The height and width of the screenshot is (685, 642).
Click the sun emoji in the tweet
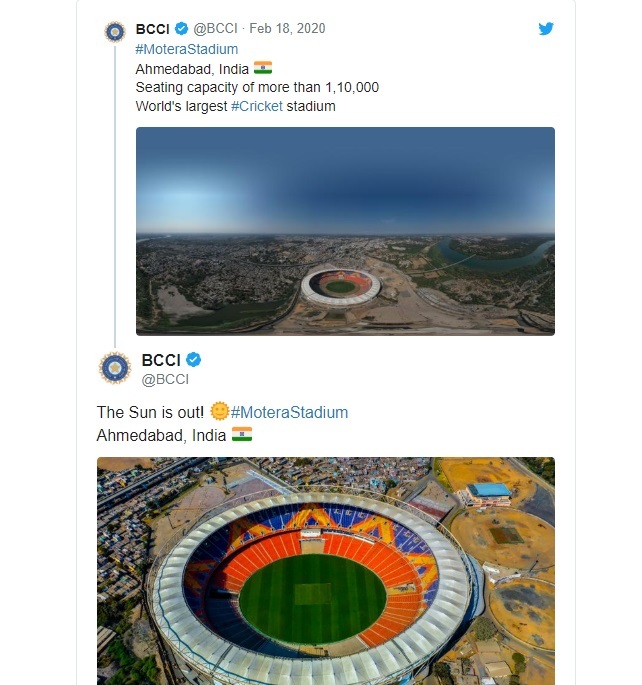tap(219, 411)
